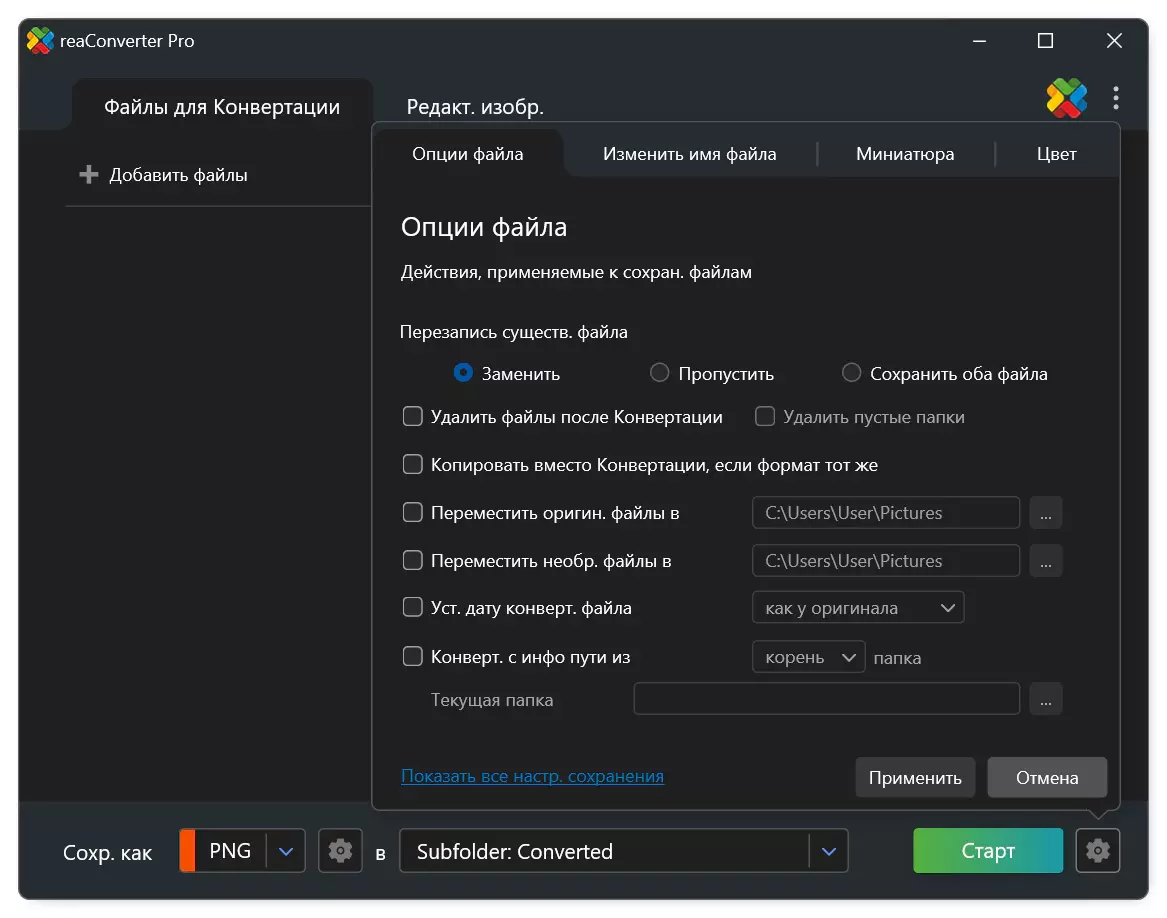Browse for Текущая папка location
The height and width of the screenshot is (918, 1167).
pyautogui.click(x=1045, y=699)
